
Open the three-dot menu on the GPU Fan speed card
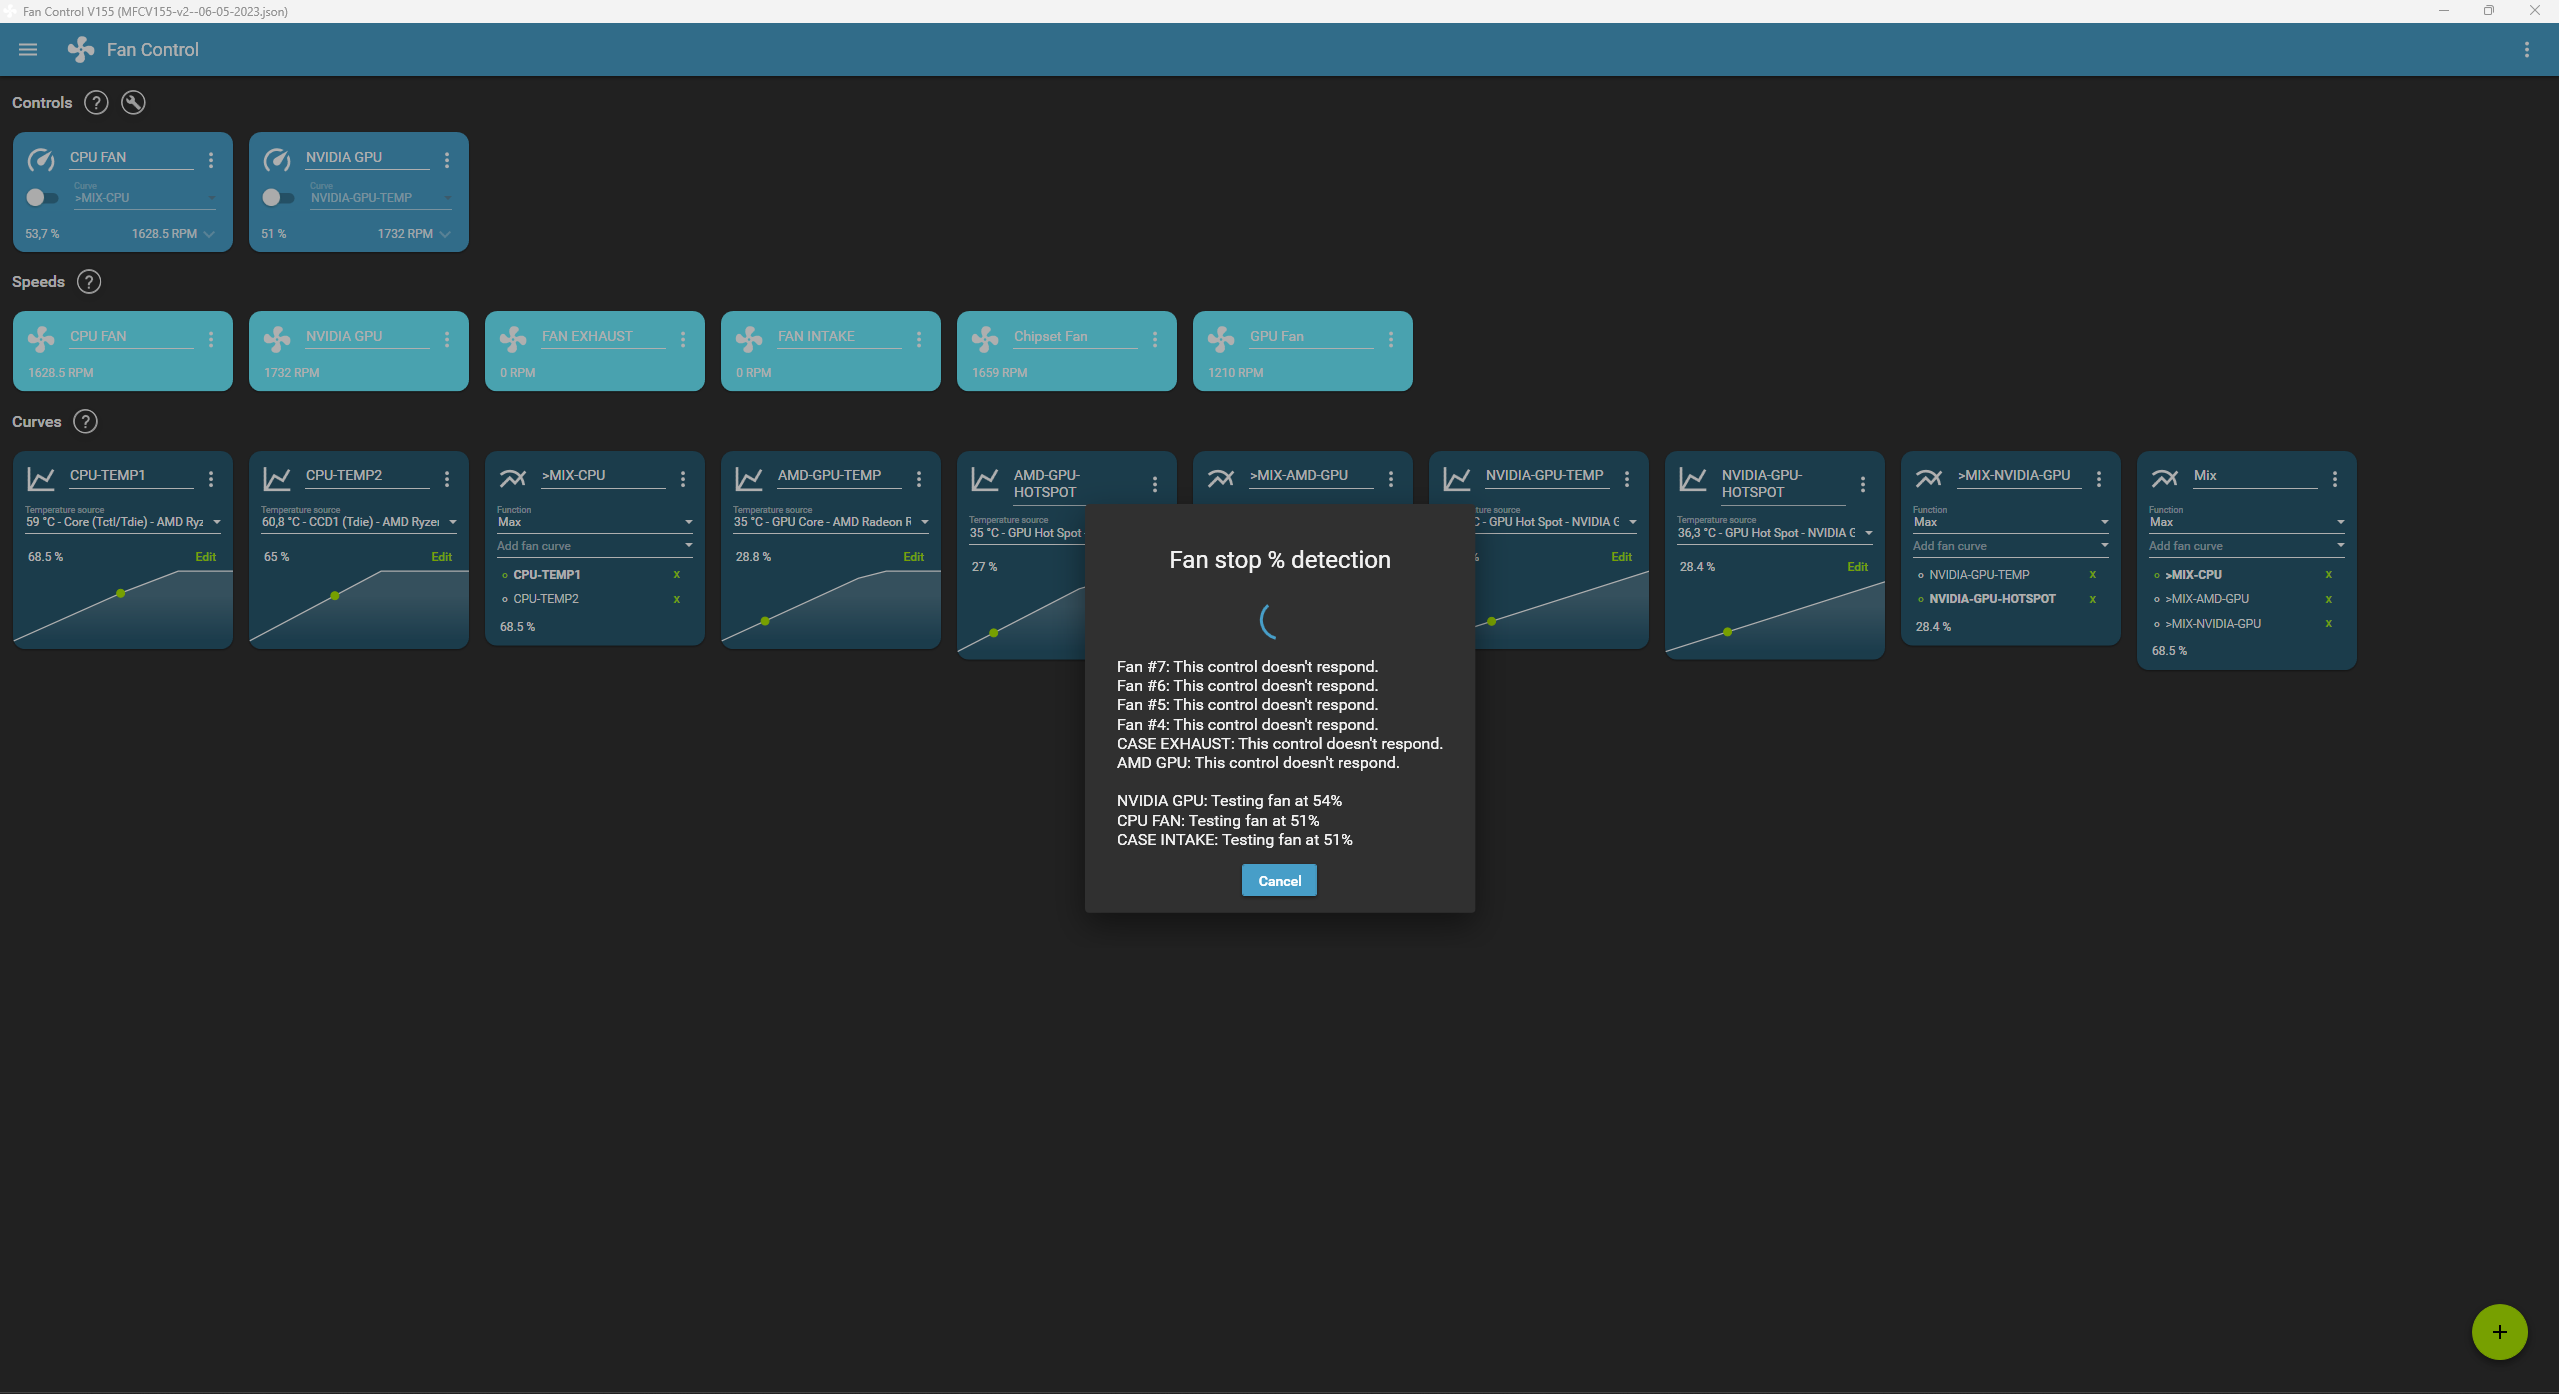coord(1390,339)
